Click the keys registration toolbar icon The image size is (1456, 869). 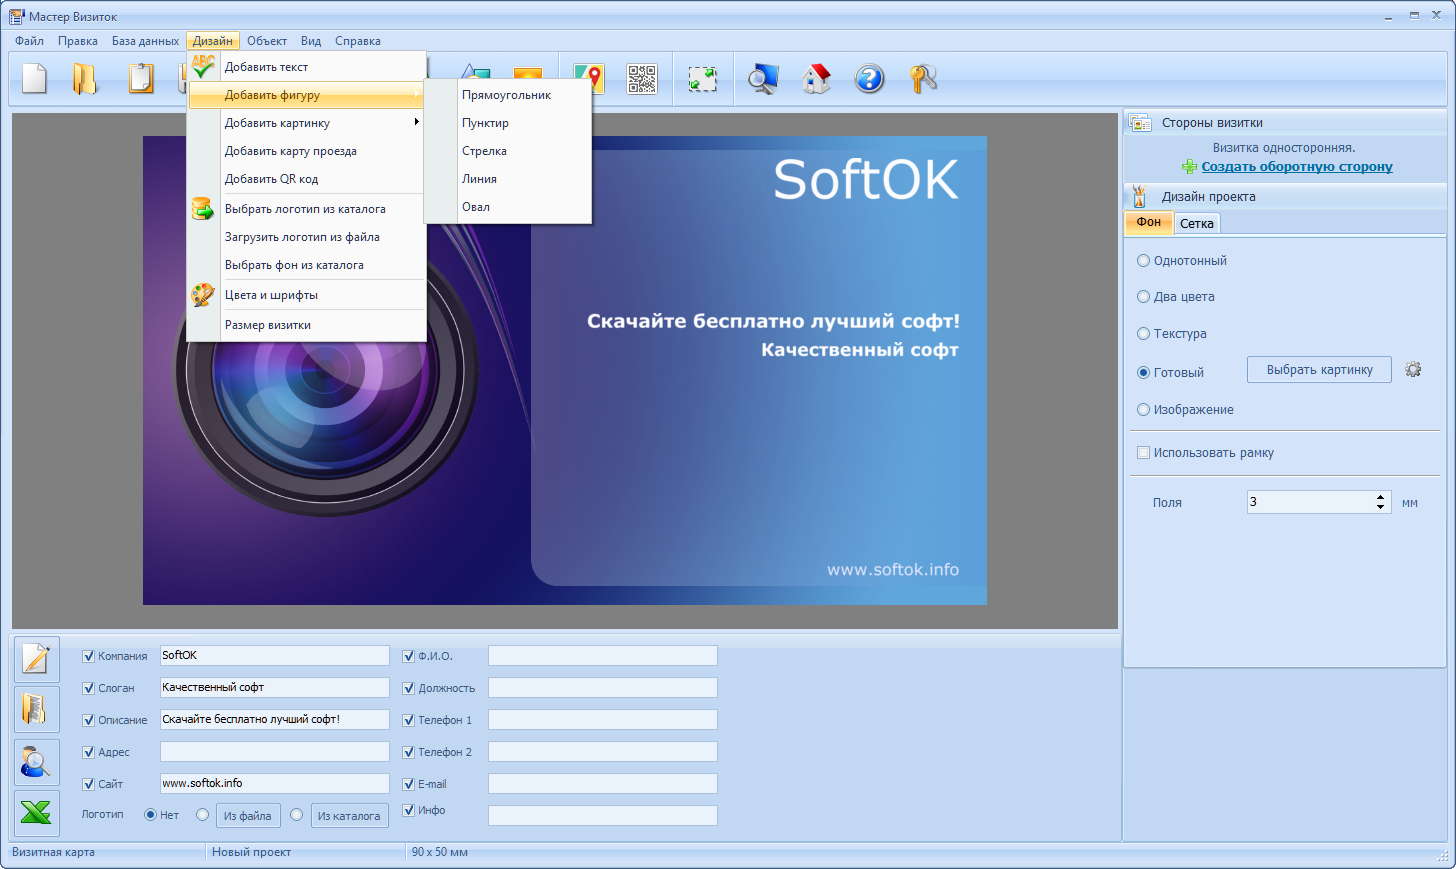(x=923, y=79)
